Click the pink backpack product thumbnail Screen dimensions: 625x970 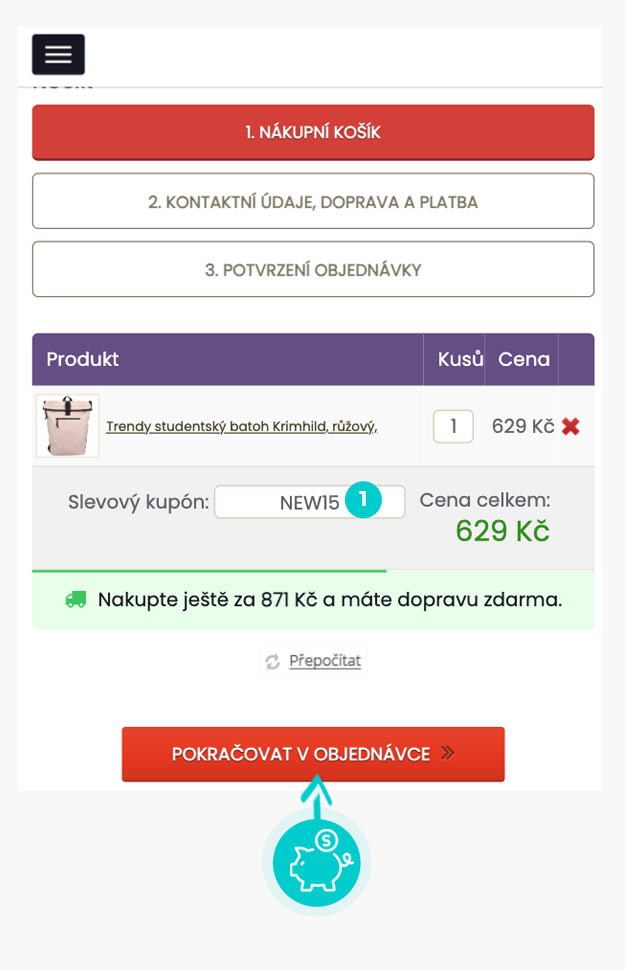click(67, 426)
